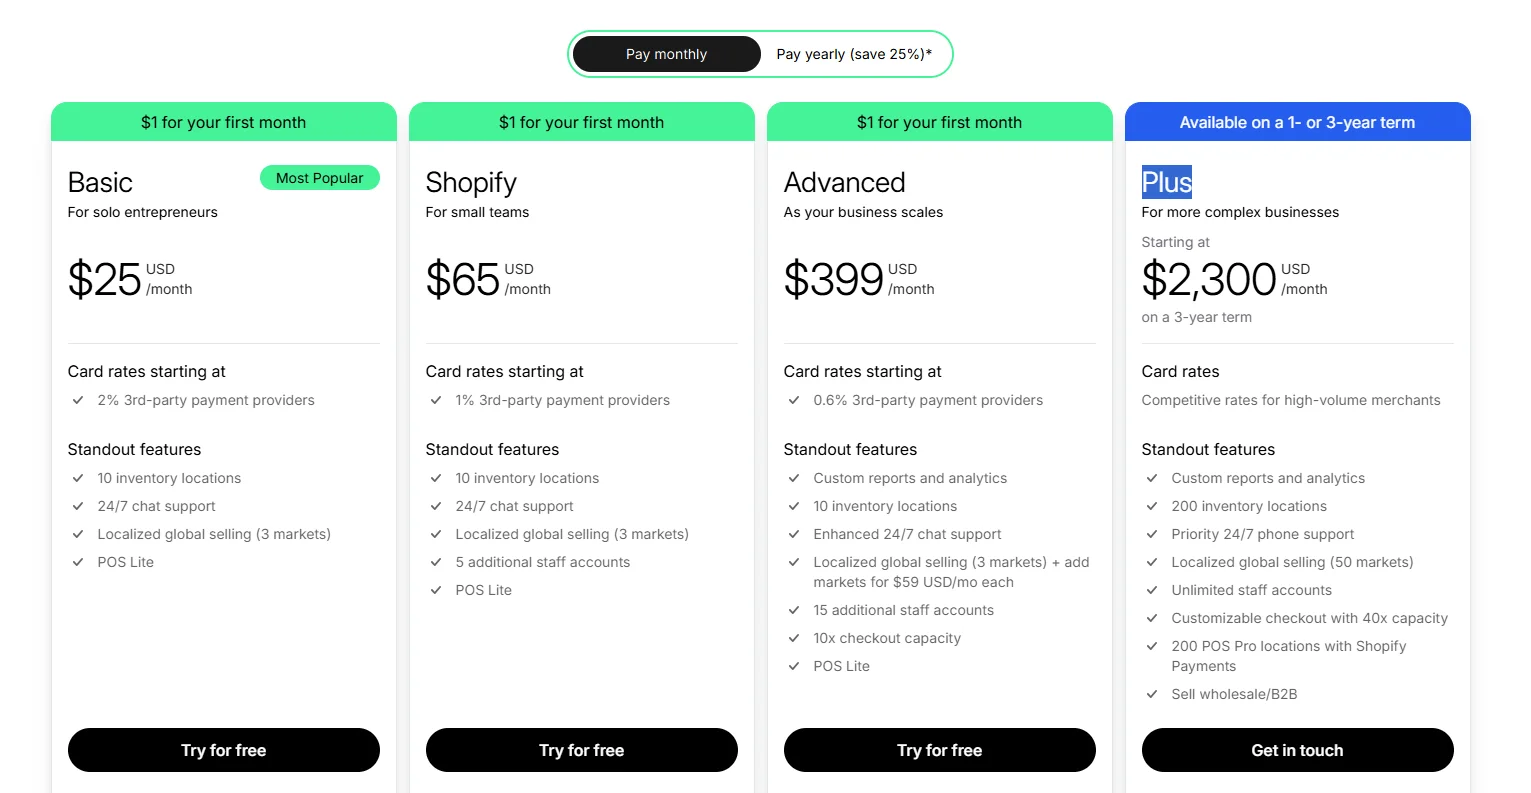Click the checkmark beside 10 inventory locations on Basic

(78, 478)
